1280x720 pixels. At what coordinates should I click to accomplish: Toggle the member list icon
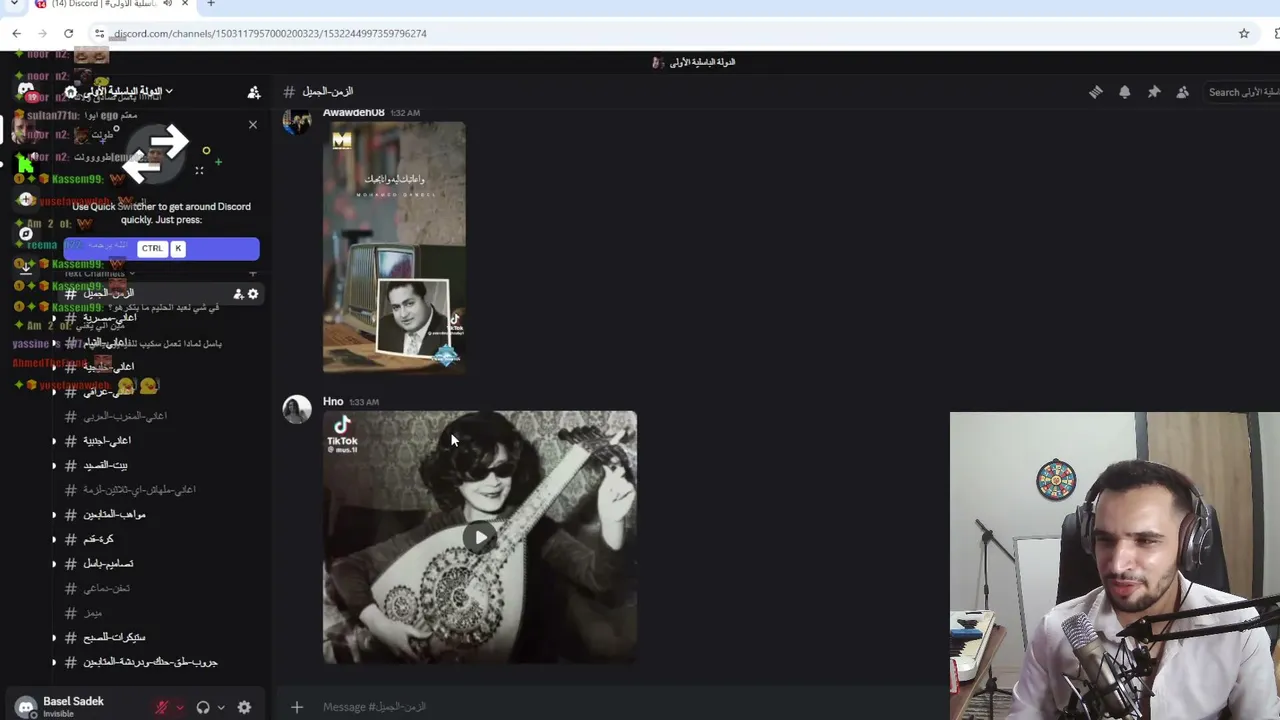[1183, 92]
